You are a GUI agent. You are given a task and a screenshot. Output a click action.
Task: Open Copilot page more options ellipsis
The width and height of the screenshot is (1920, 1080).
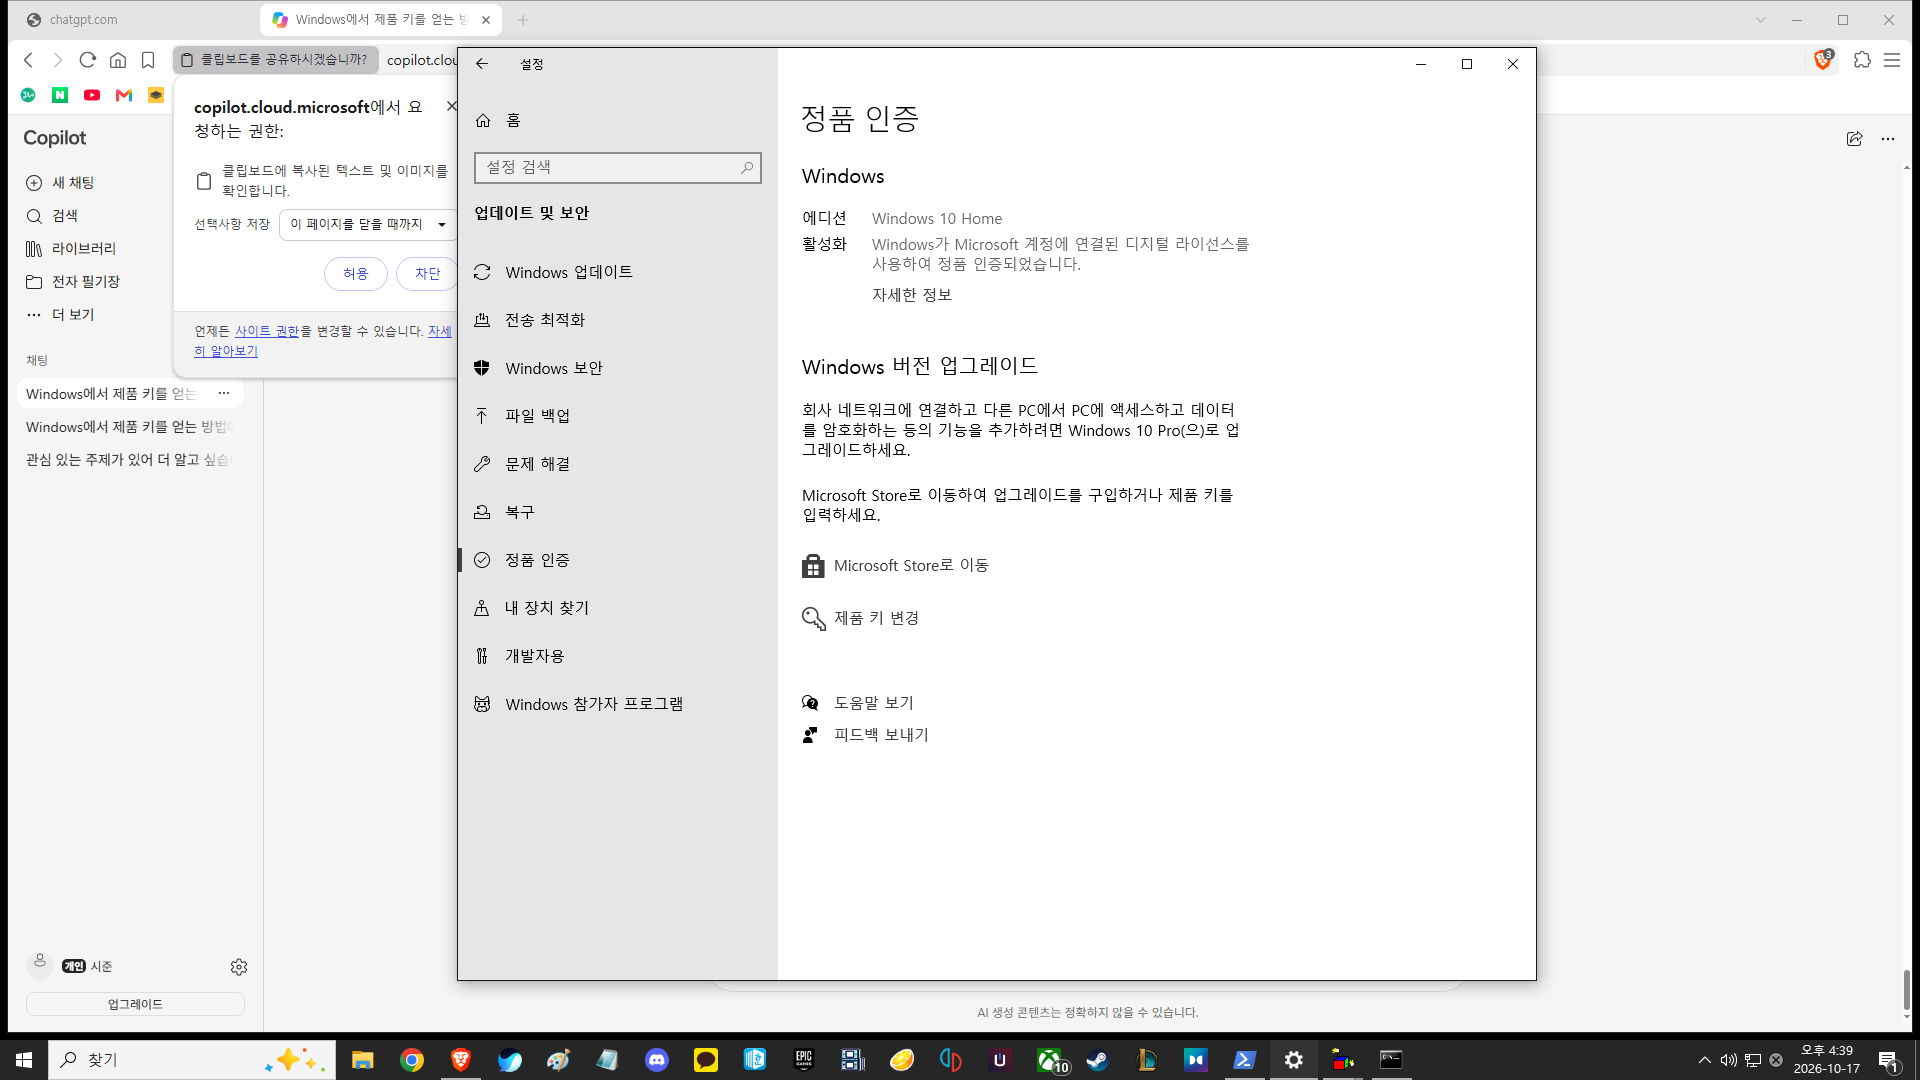(x=1888, y=139)
